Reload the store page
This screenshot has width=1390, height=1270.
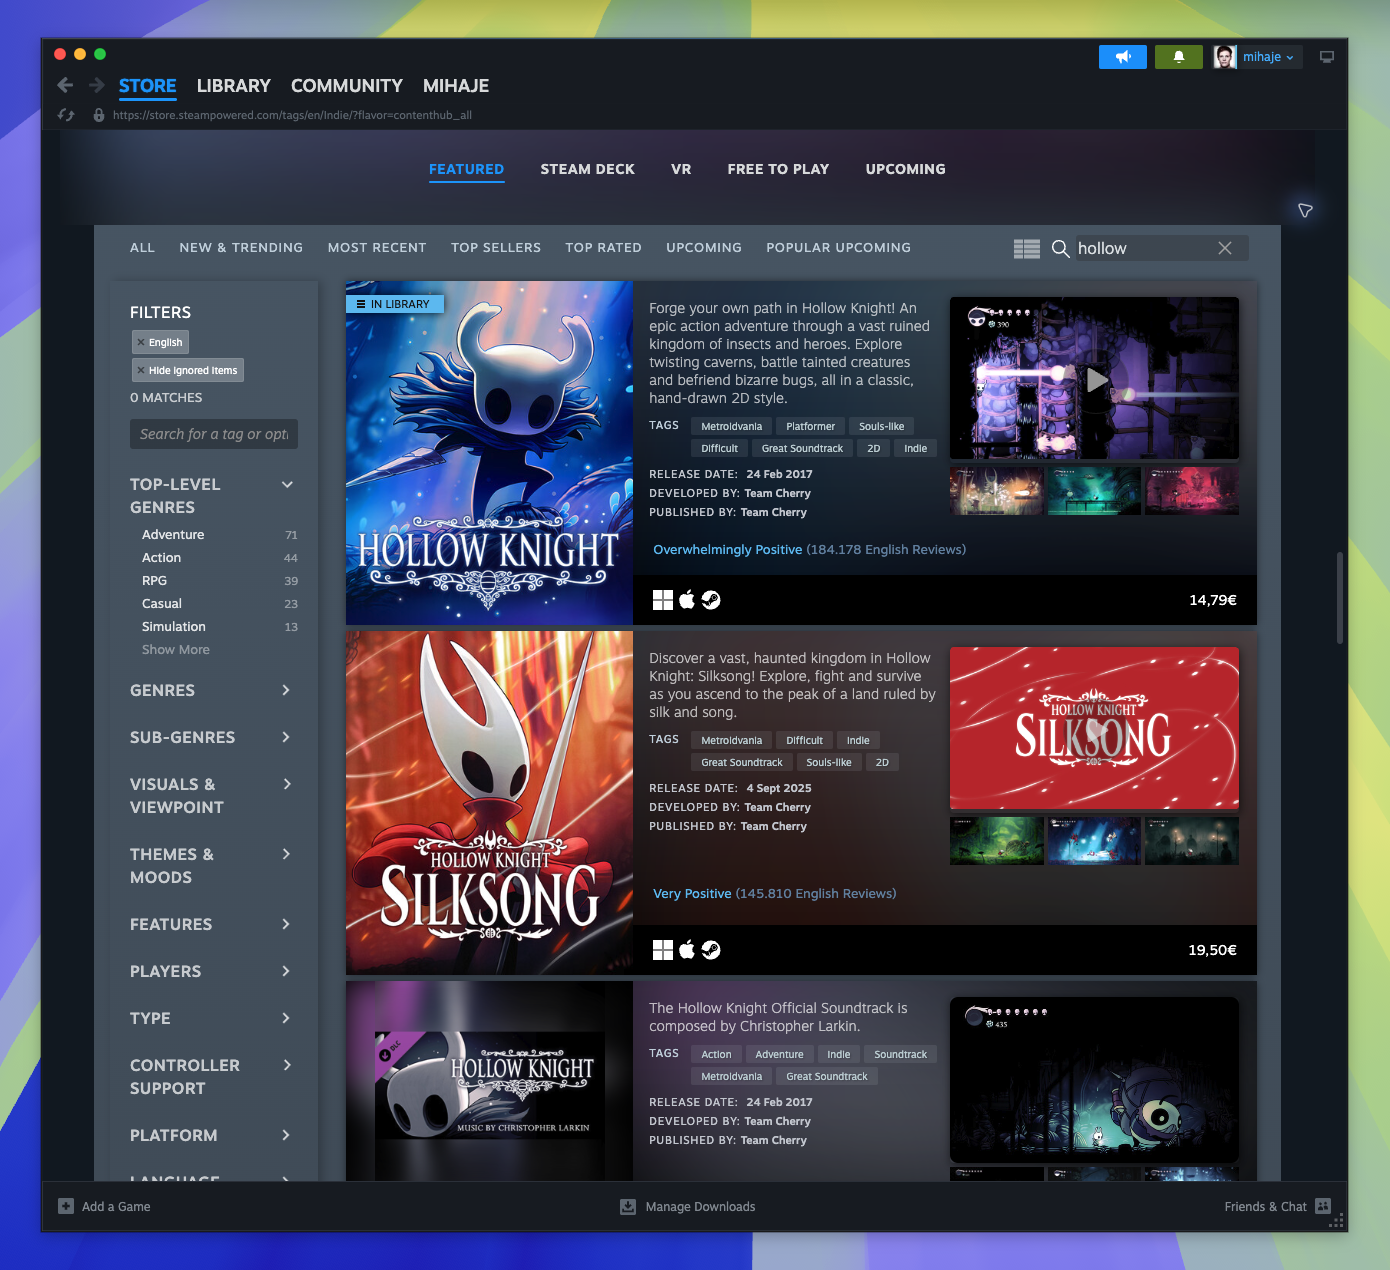click(66, 115)
